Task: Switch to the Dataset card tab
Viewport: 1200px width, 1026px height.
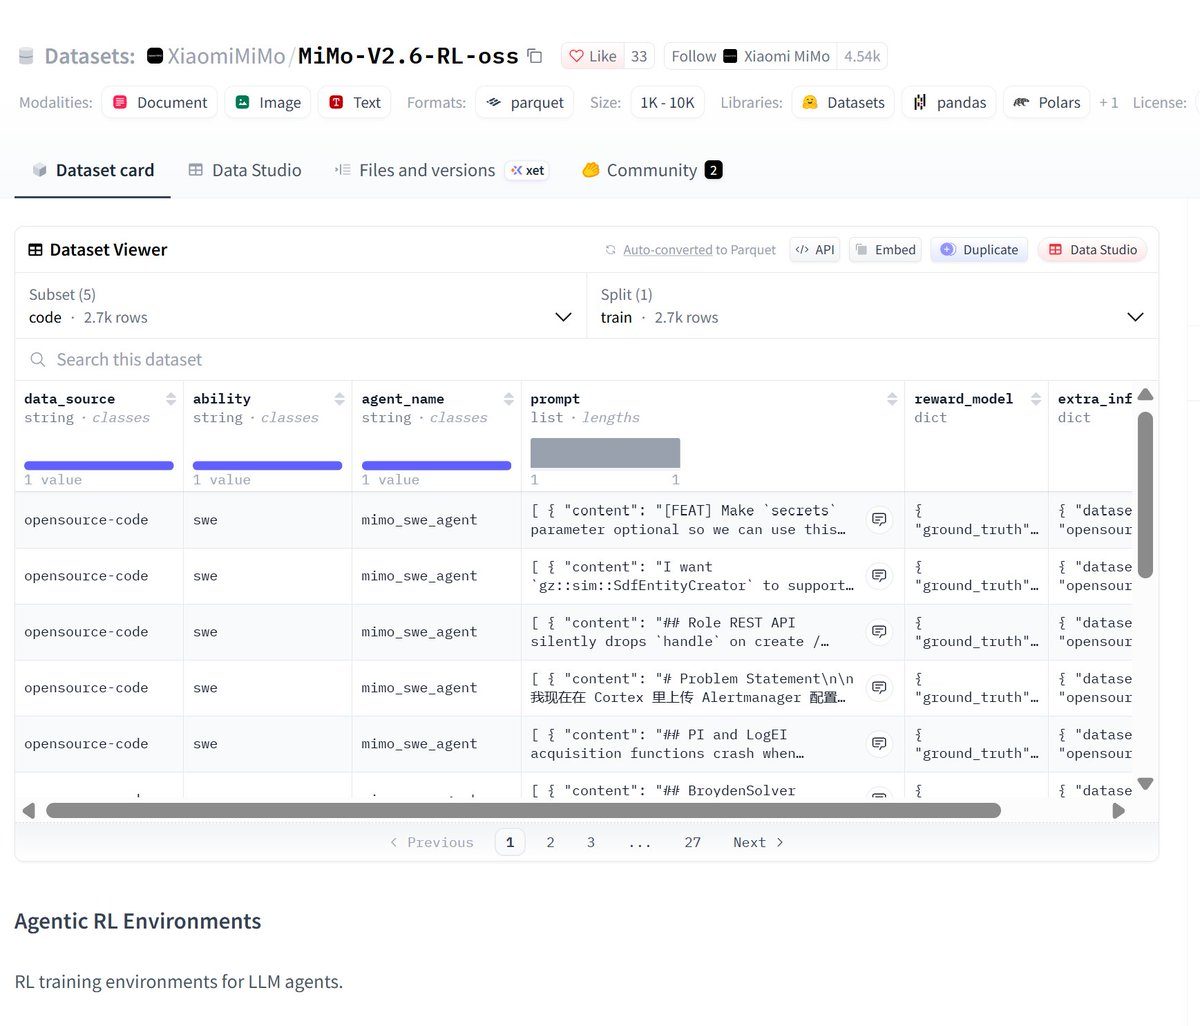Action: click(x=93, y=170)
